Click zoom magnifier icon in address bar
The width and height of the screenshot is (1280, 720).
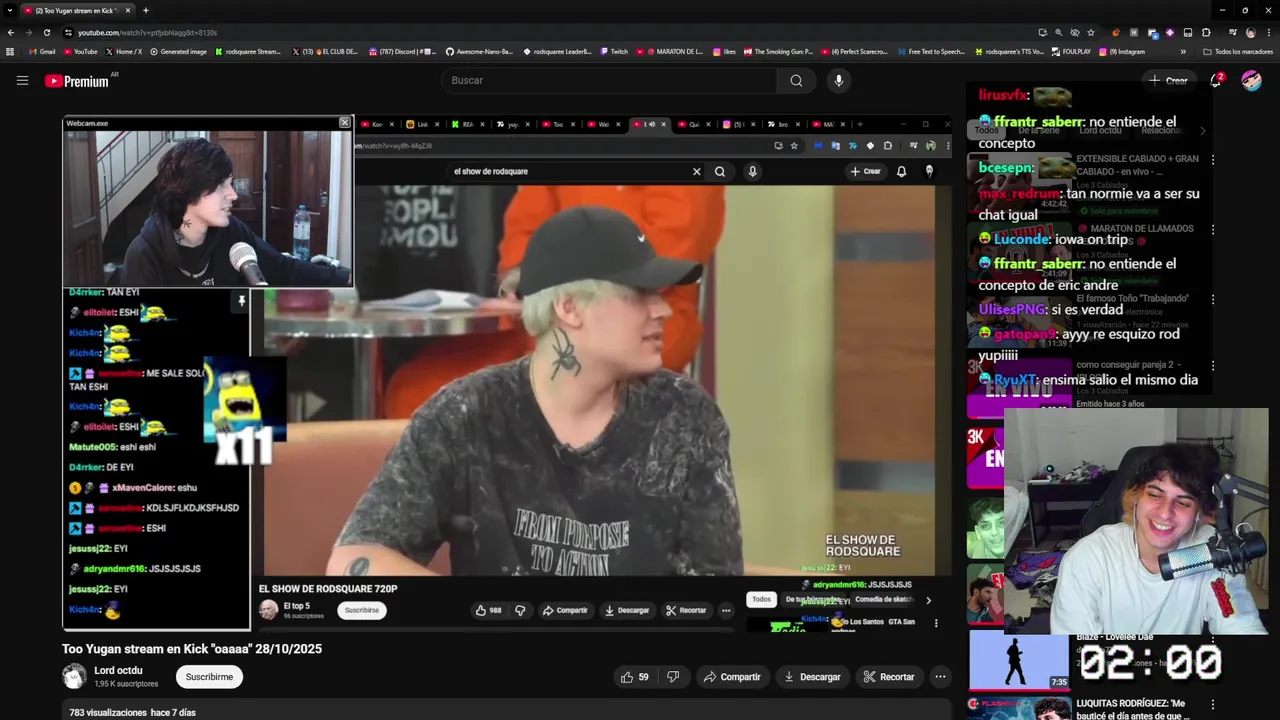(x=1059, y=32)
